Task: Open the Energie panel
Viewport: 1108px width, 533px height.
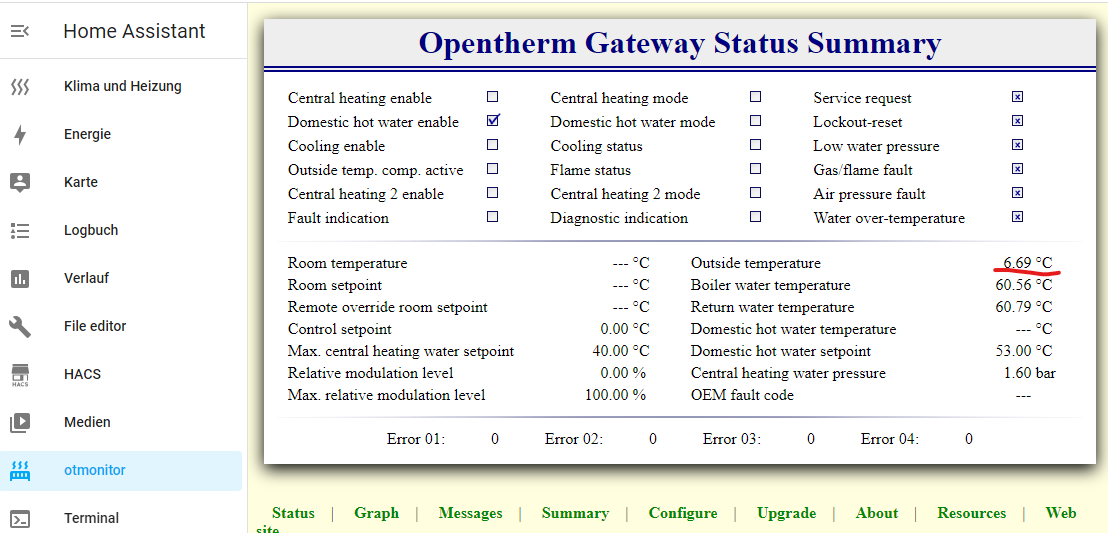Action: 88,134
